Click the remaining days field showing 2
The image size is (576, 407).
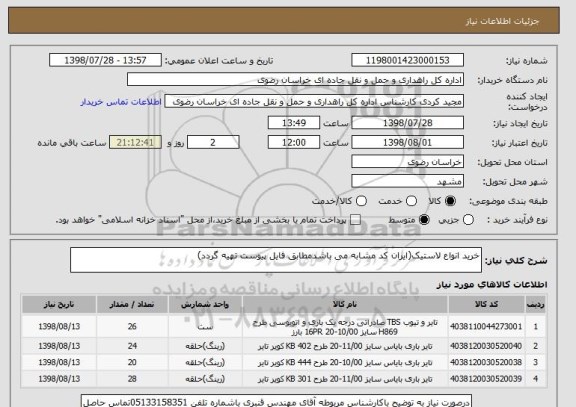point(213,142)
